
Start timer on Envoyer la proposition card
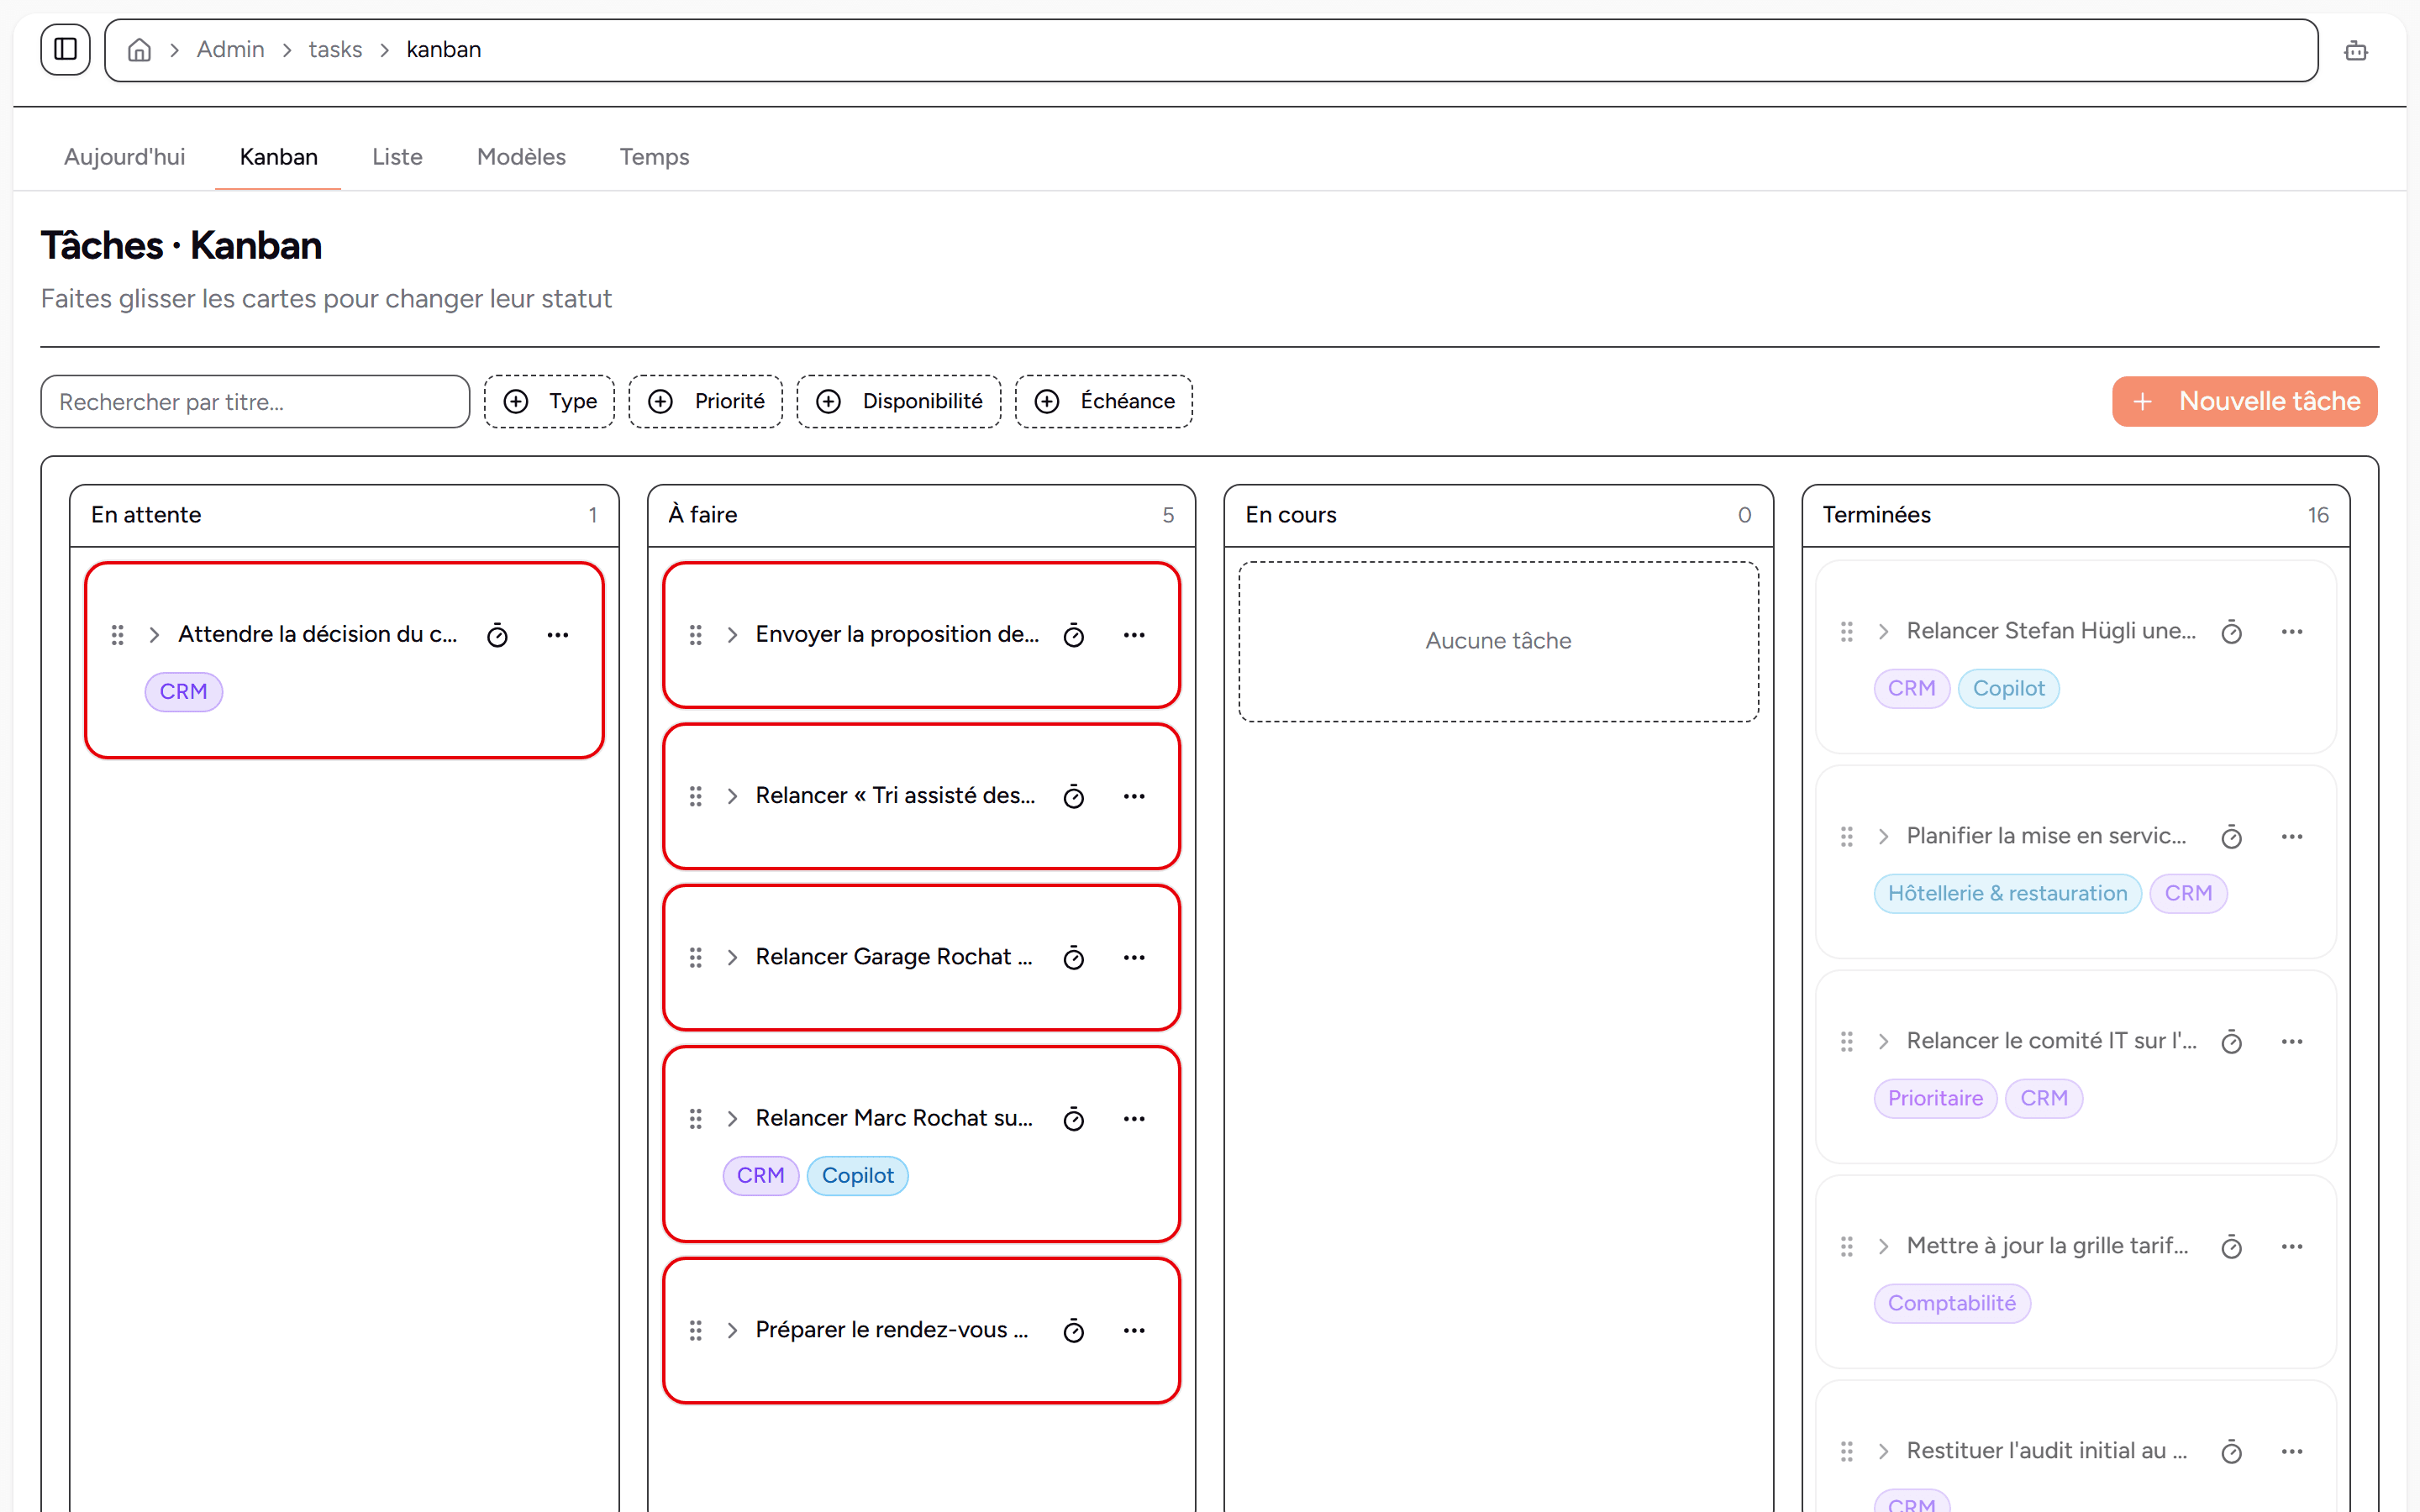(x=1074, y=635)
